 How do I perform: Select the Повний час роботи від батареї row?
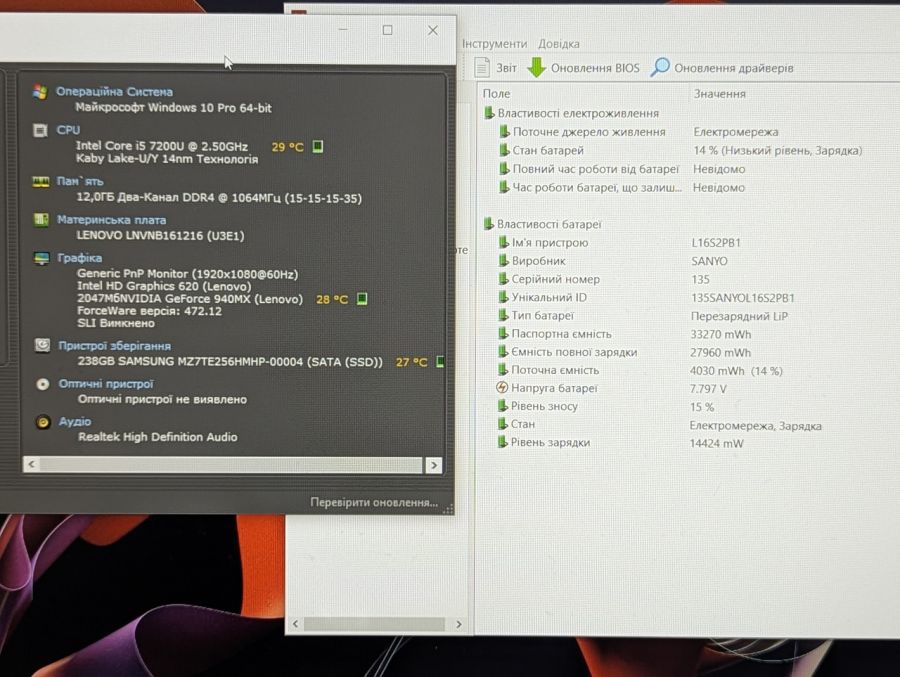[622, 169]
